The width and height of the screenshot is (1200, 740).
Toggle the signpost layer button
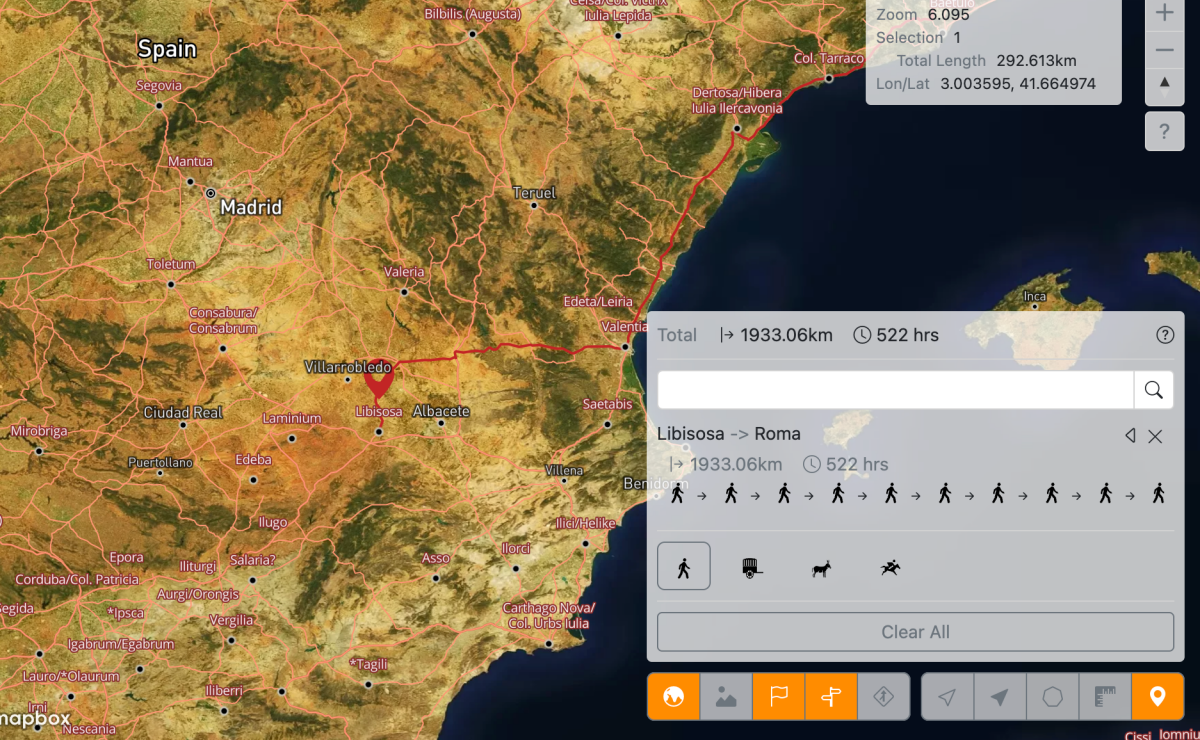point(831,697)
